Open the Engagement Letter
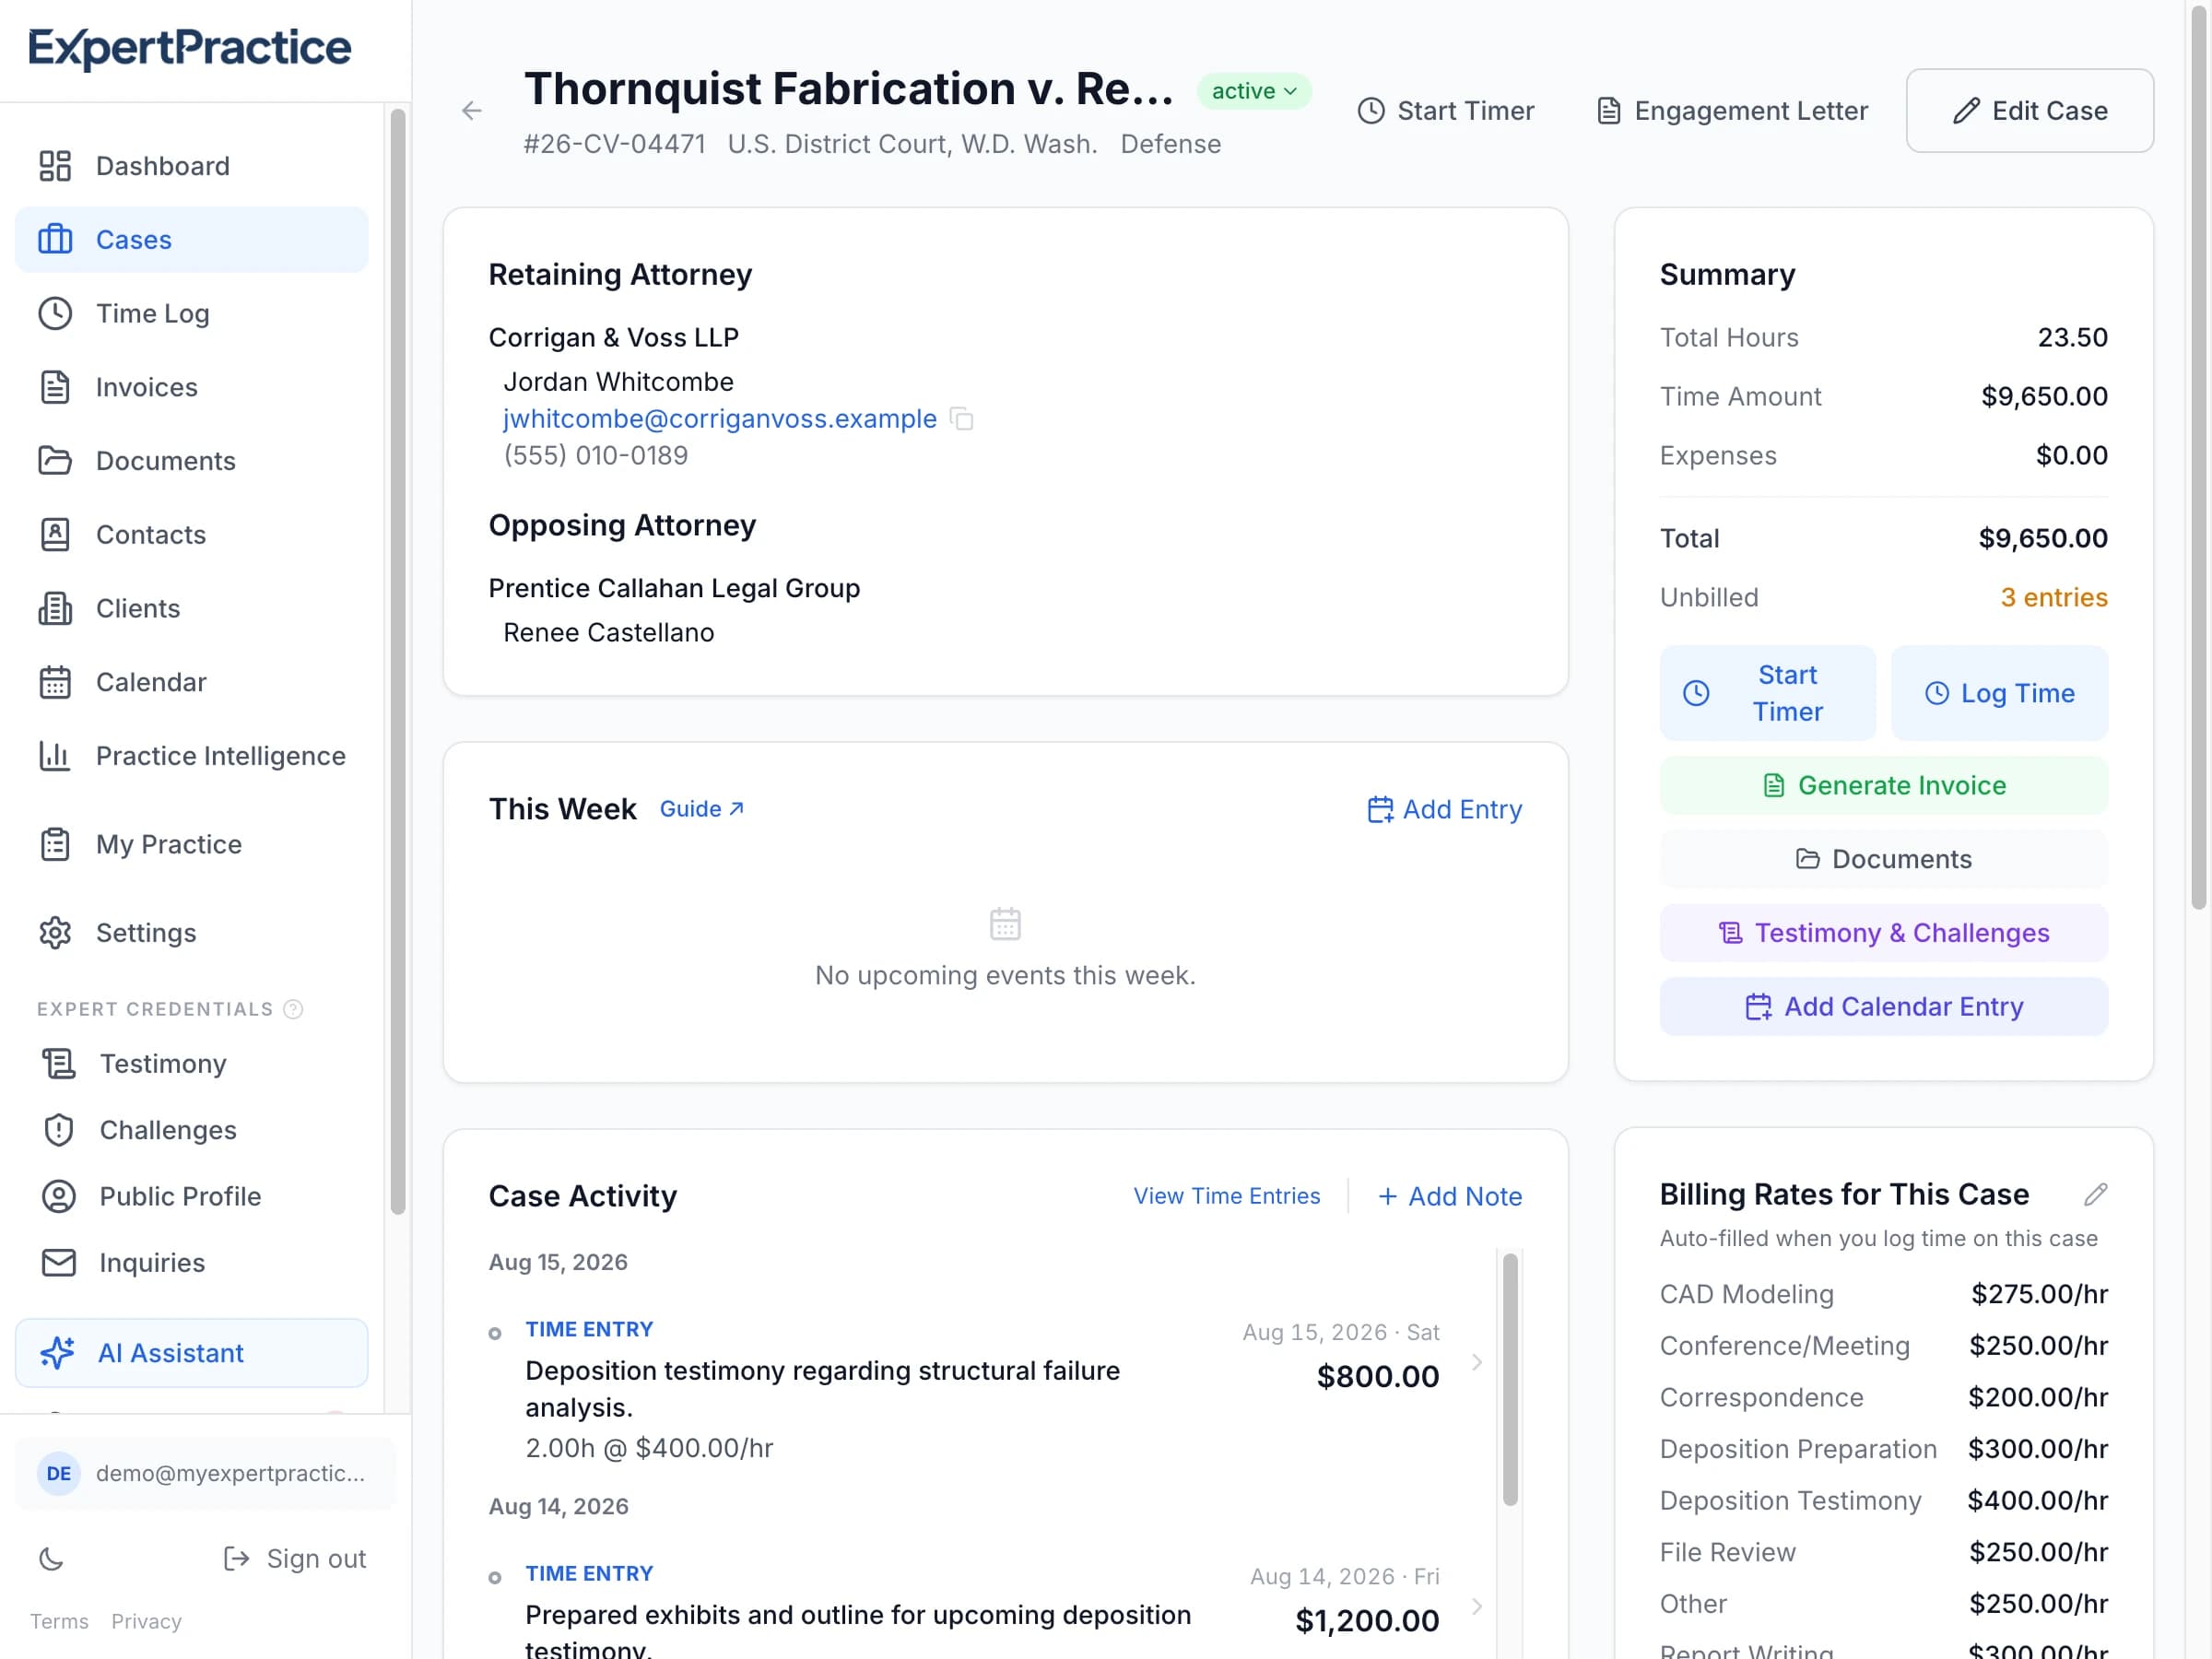This screenshot has width=2212, height=1659. [1732, 111]
